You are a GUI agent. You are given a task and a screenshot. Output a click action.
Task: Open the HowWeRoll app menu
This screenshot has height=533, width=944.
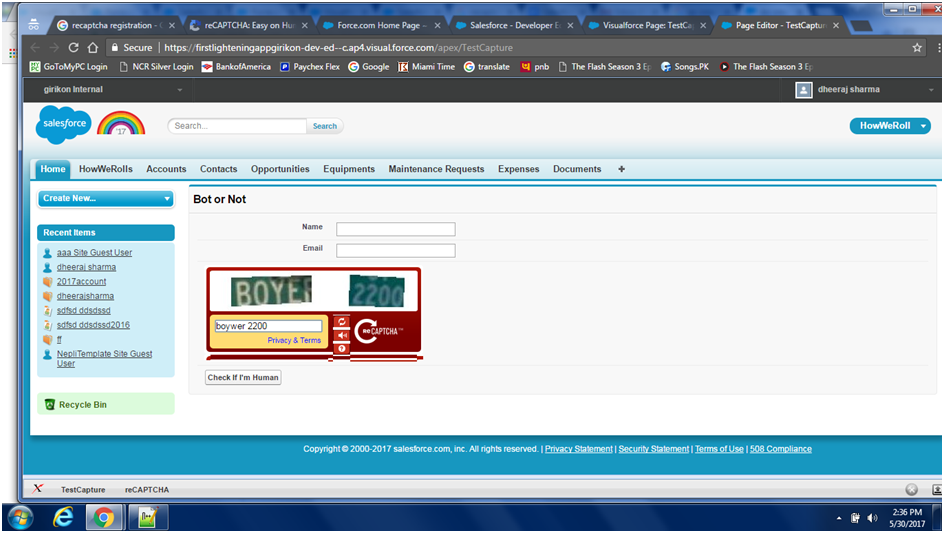point(890,126)
